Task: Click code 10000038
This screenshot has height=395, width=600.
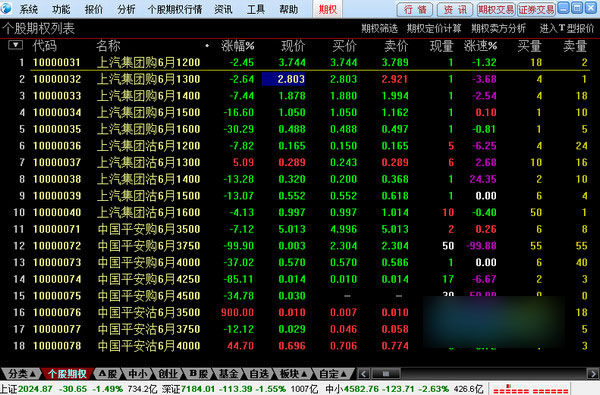Action: pos(57,179)
